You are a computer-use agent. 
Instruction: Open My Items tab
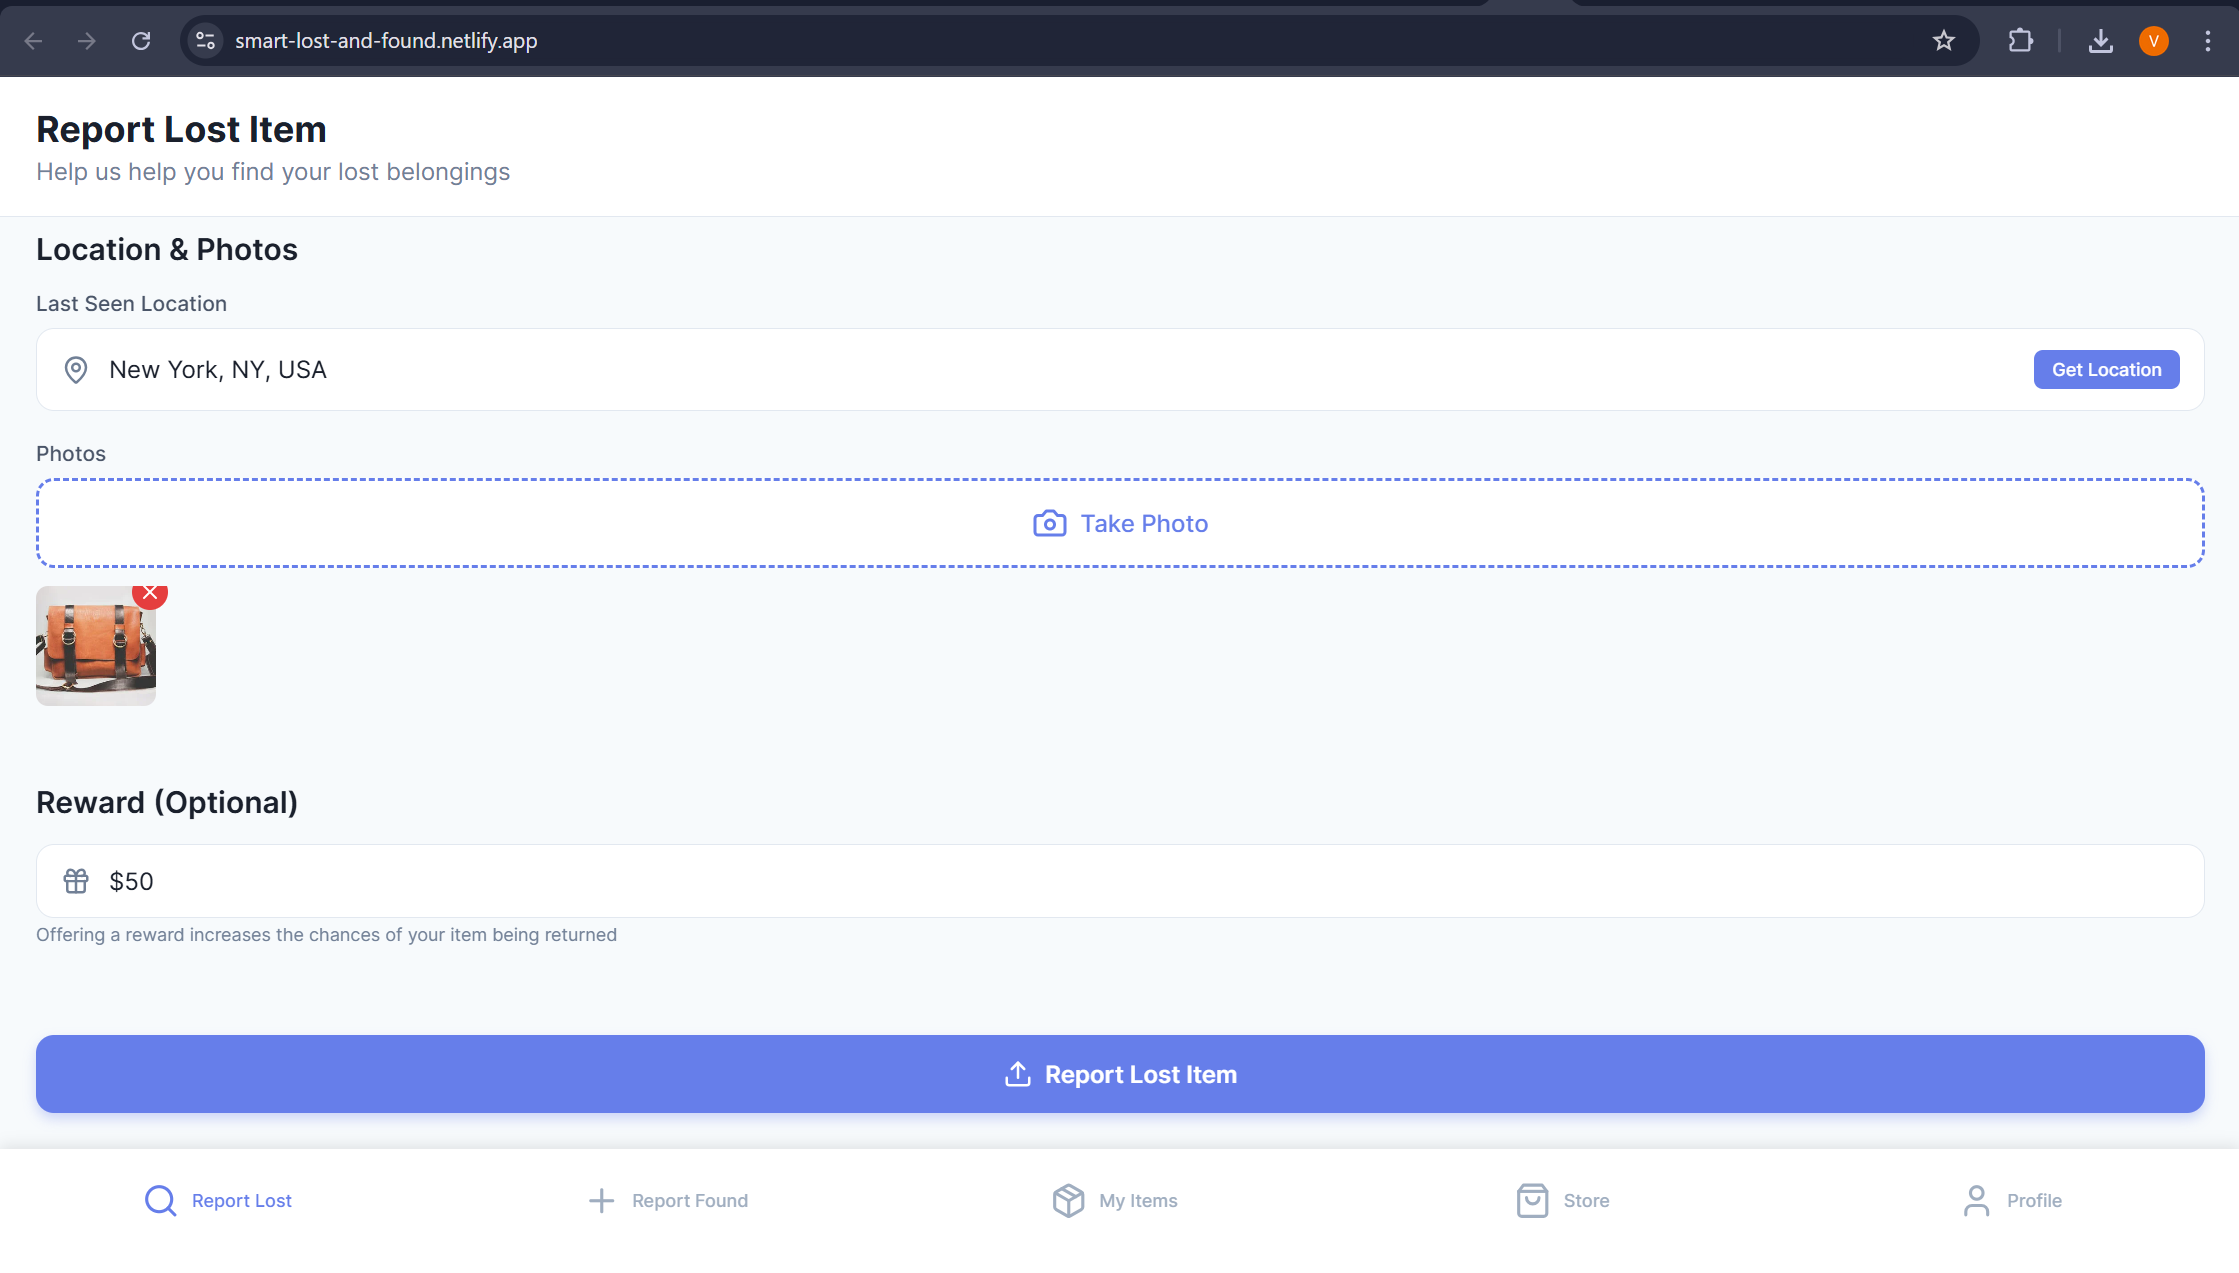tap(1115, 1200)
